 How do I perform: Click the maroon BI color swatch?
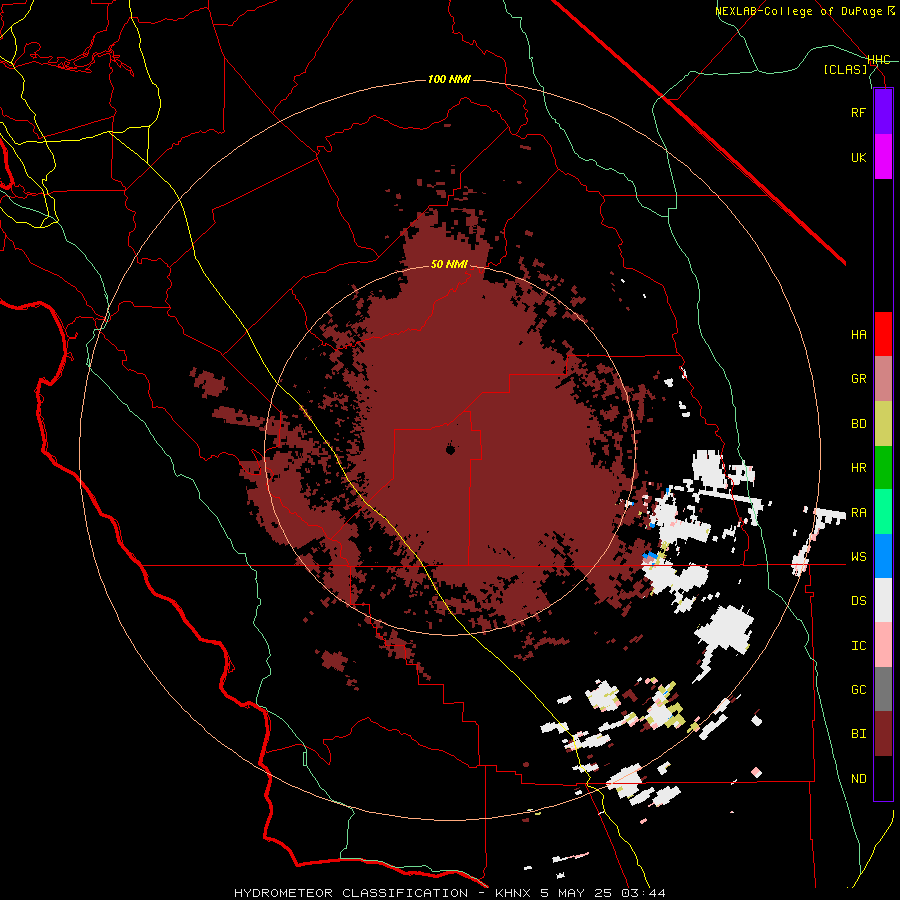[x=883, y=734]
